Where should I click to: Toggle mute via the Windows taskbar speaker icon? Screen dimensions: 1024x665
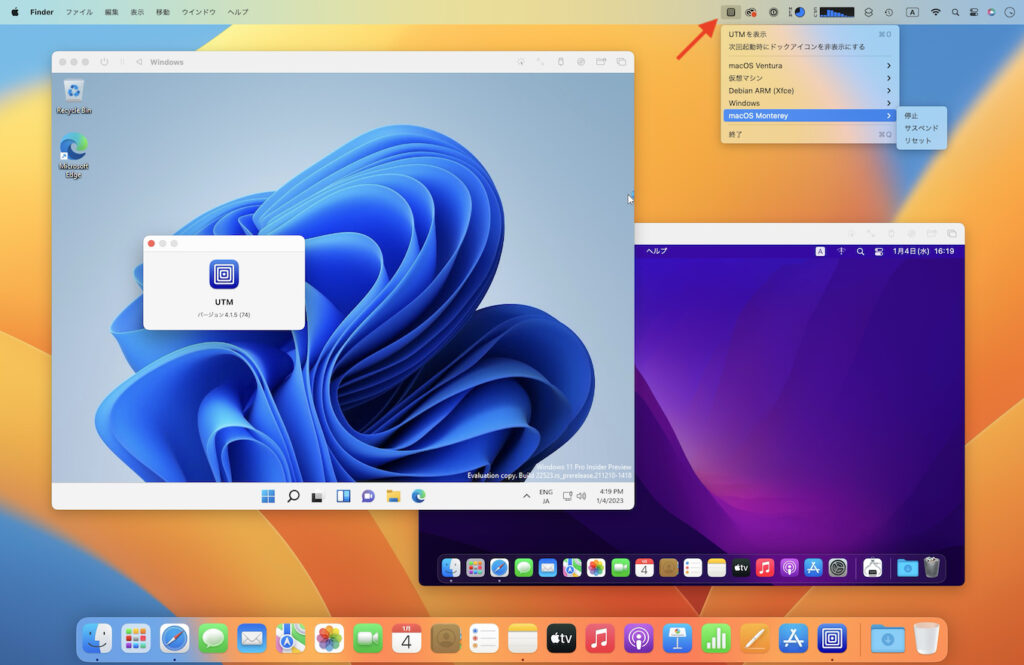(x=583, y=495)
